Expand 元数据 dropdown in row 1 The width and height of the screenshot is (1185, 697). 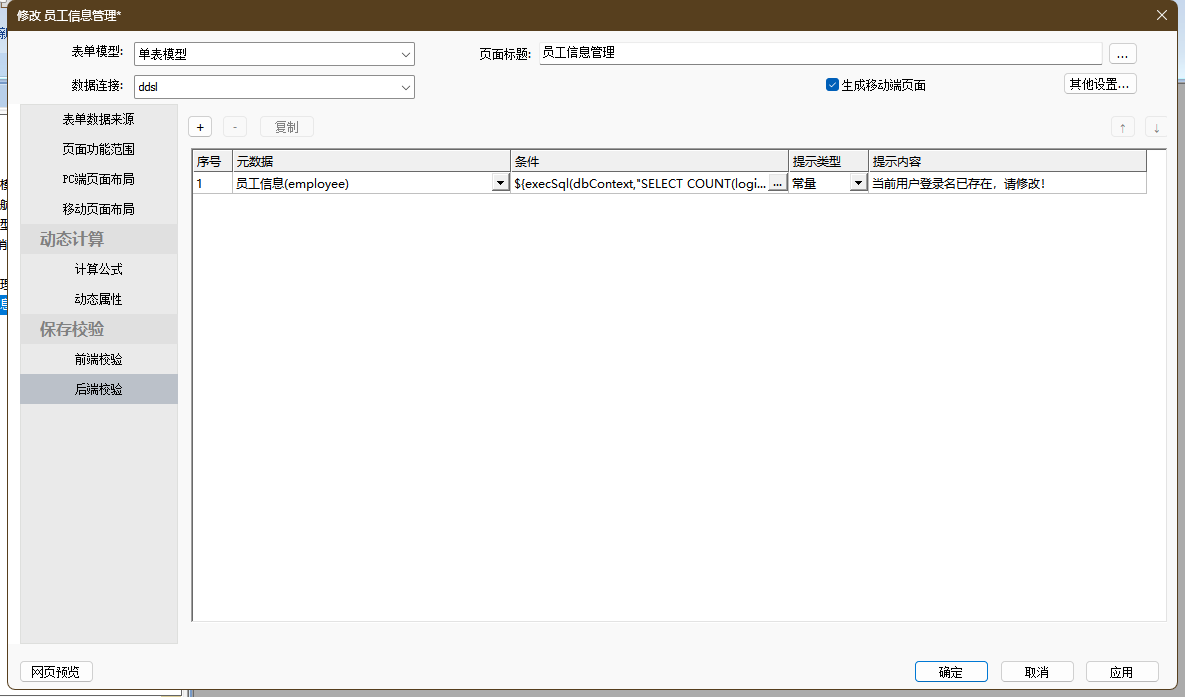(499, 183)
